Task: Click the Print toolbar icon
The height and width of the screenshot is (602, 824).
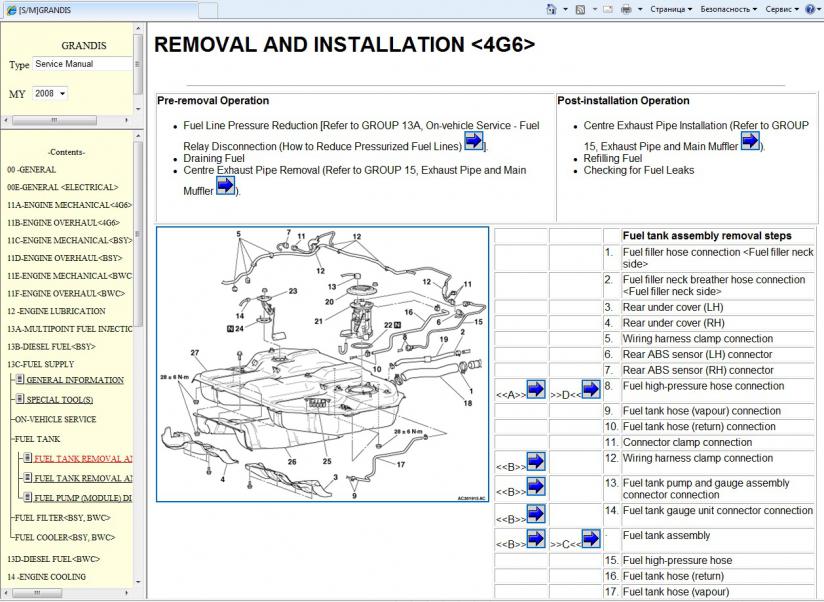Action: pyautogui.click(x=626, y=9)
